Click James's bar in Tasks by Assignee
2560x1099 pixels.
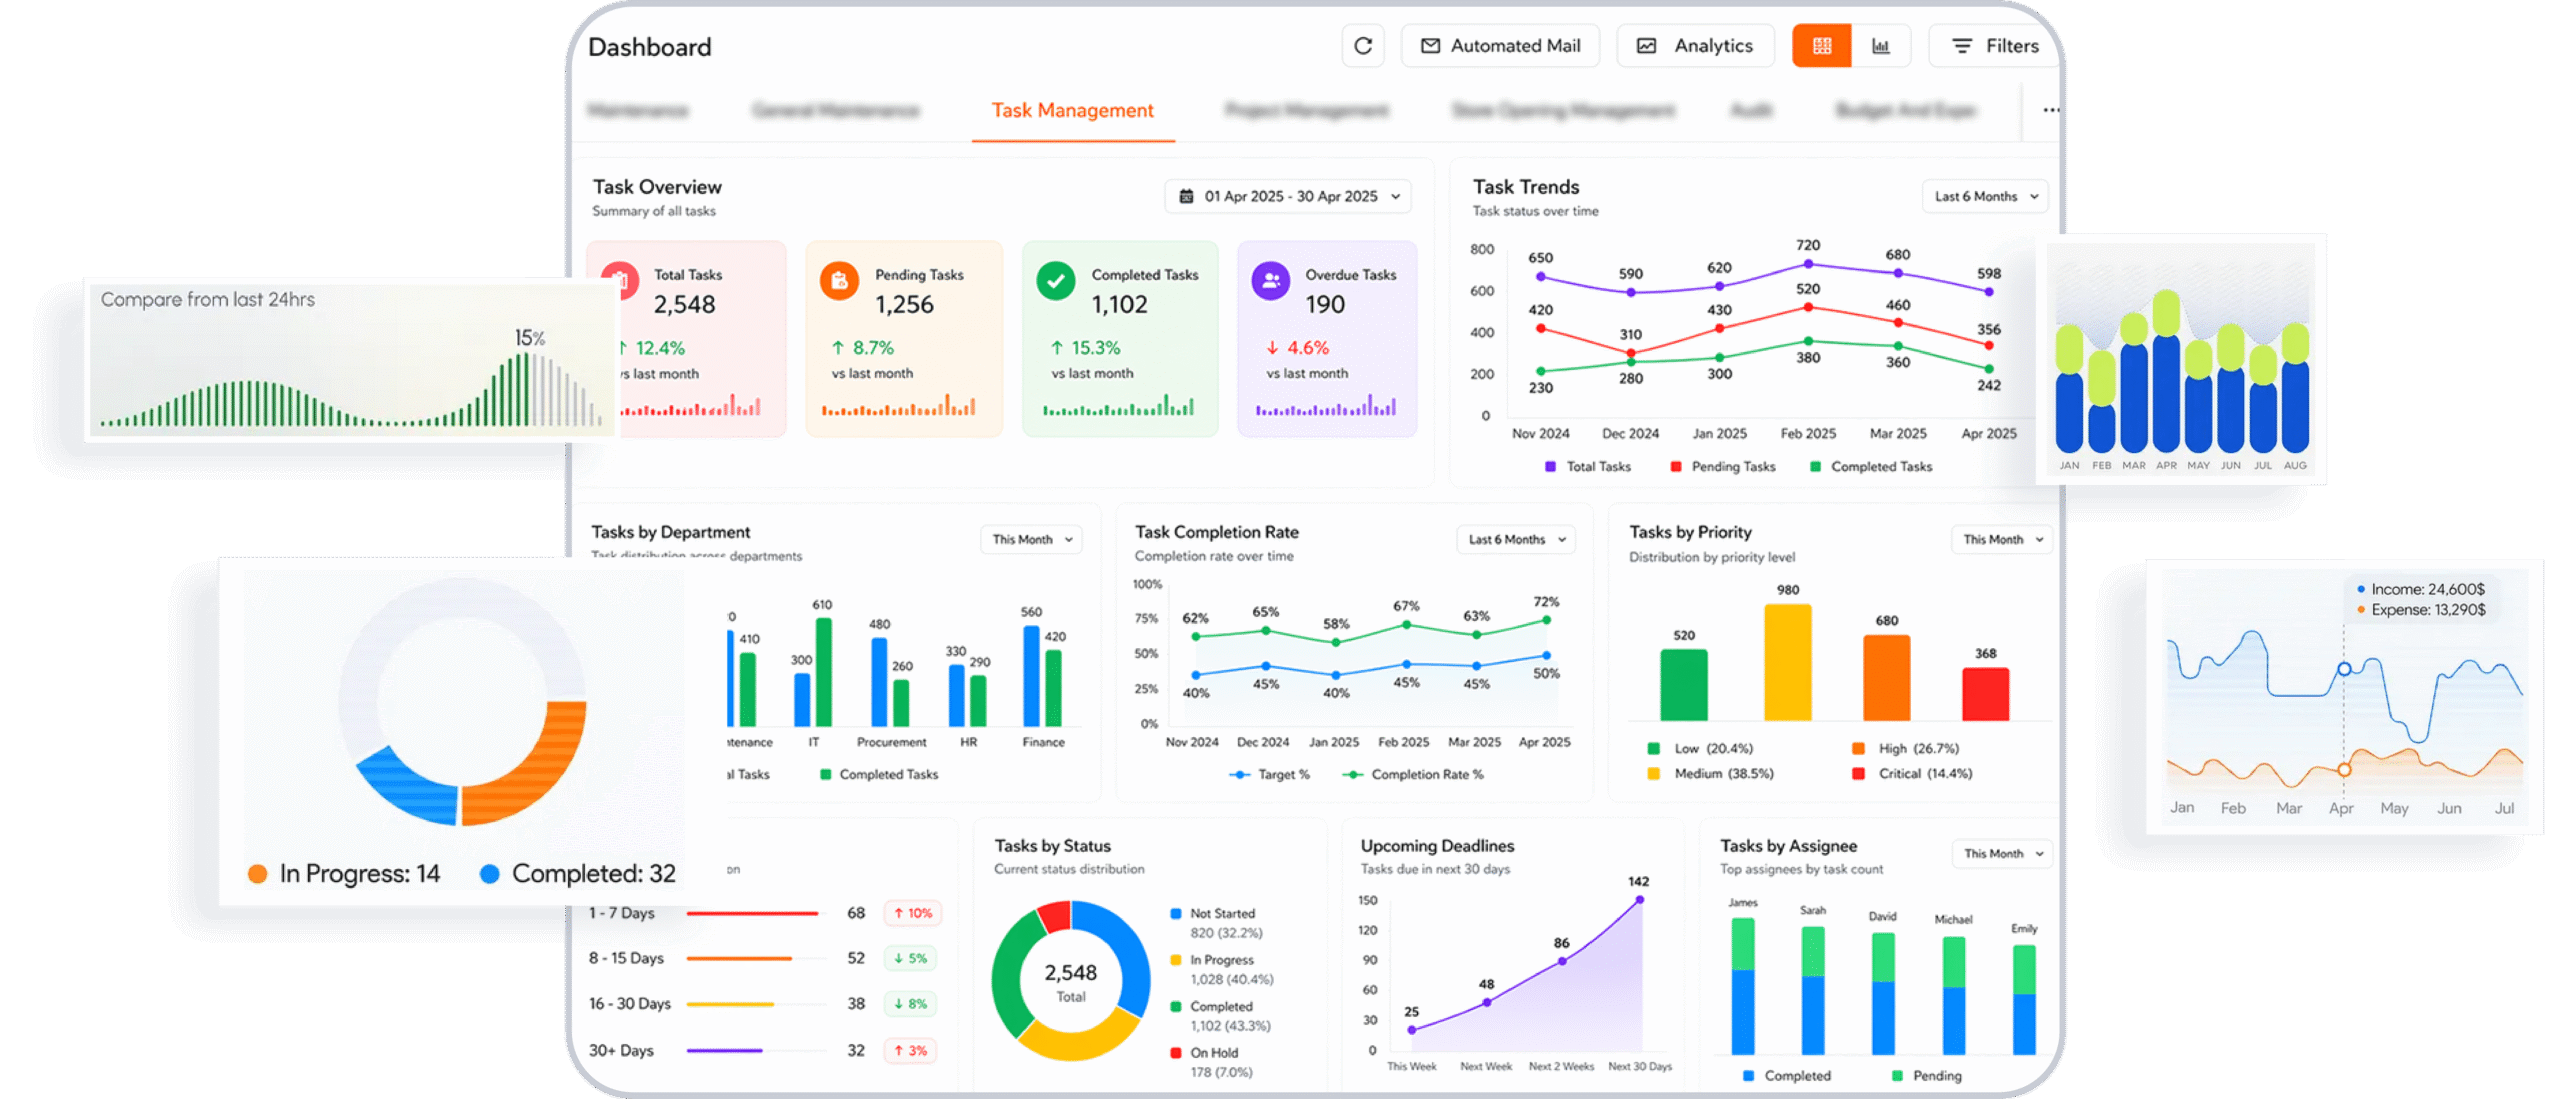pyautogui.click(x=1741, y=986)
